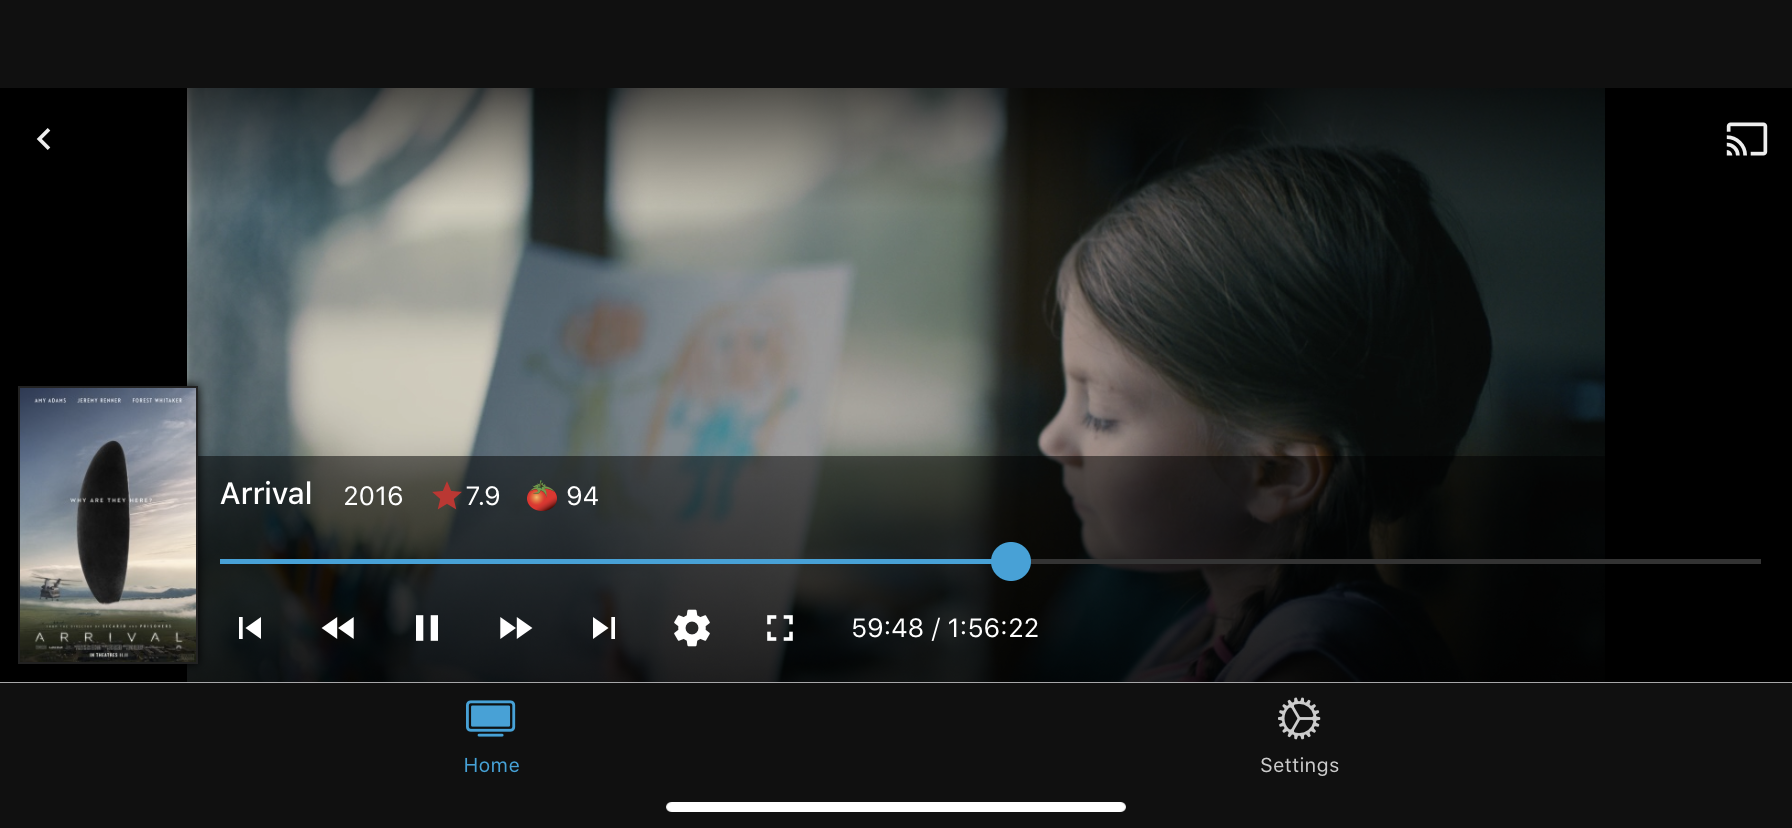Viewport: 1792px width, 828px height.
Task: Open the cast to device icon
Action: click(1746, 139)
